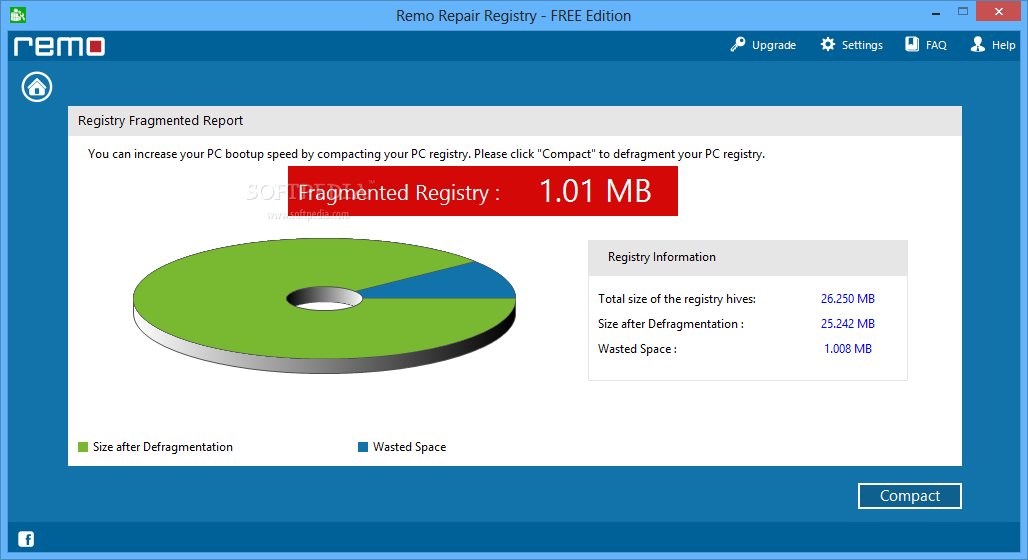Open the Facebook icon in footer

(26, 539)
